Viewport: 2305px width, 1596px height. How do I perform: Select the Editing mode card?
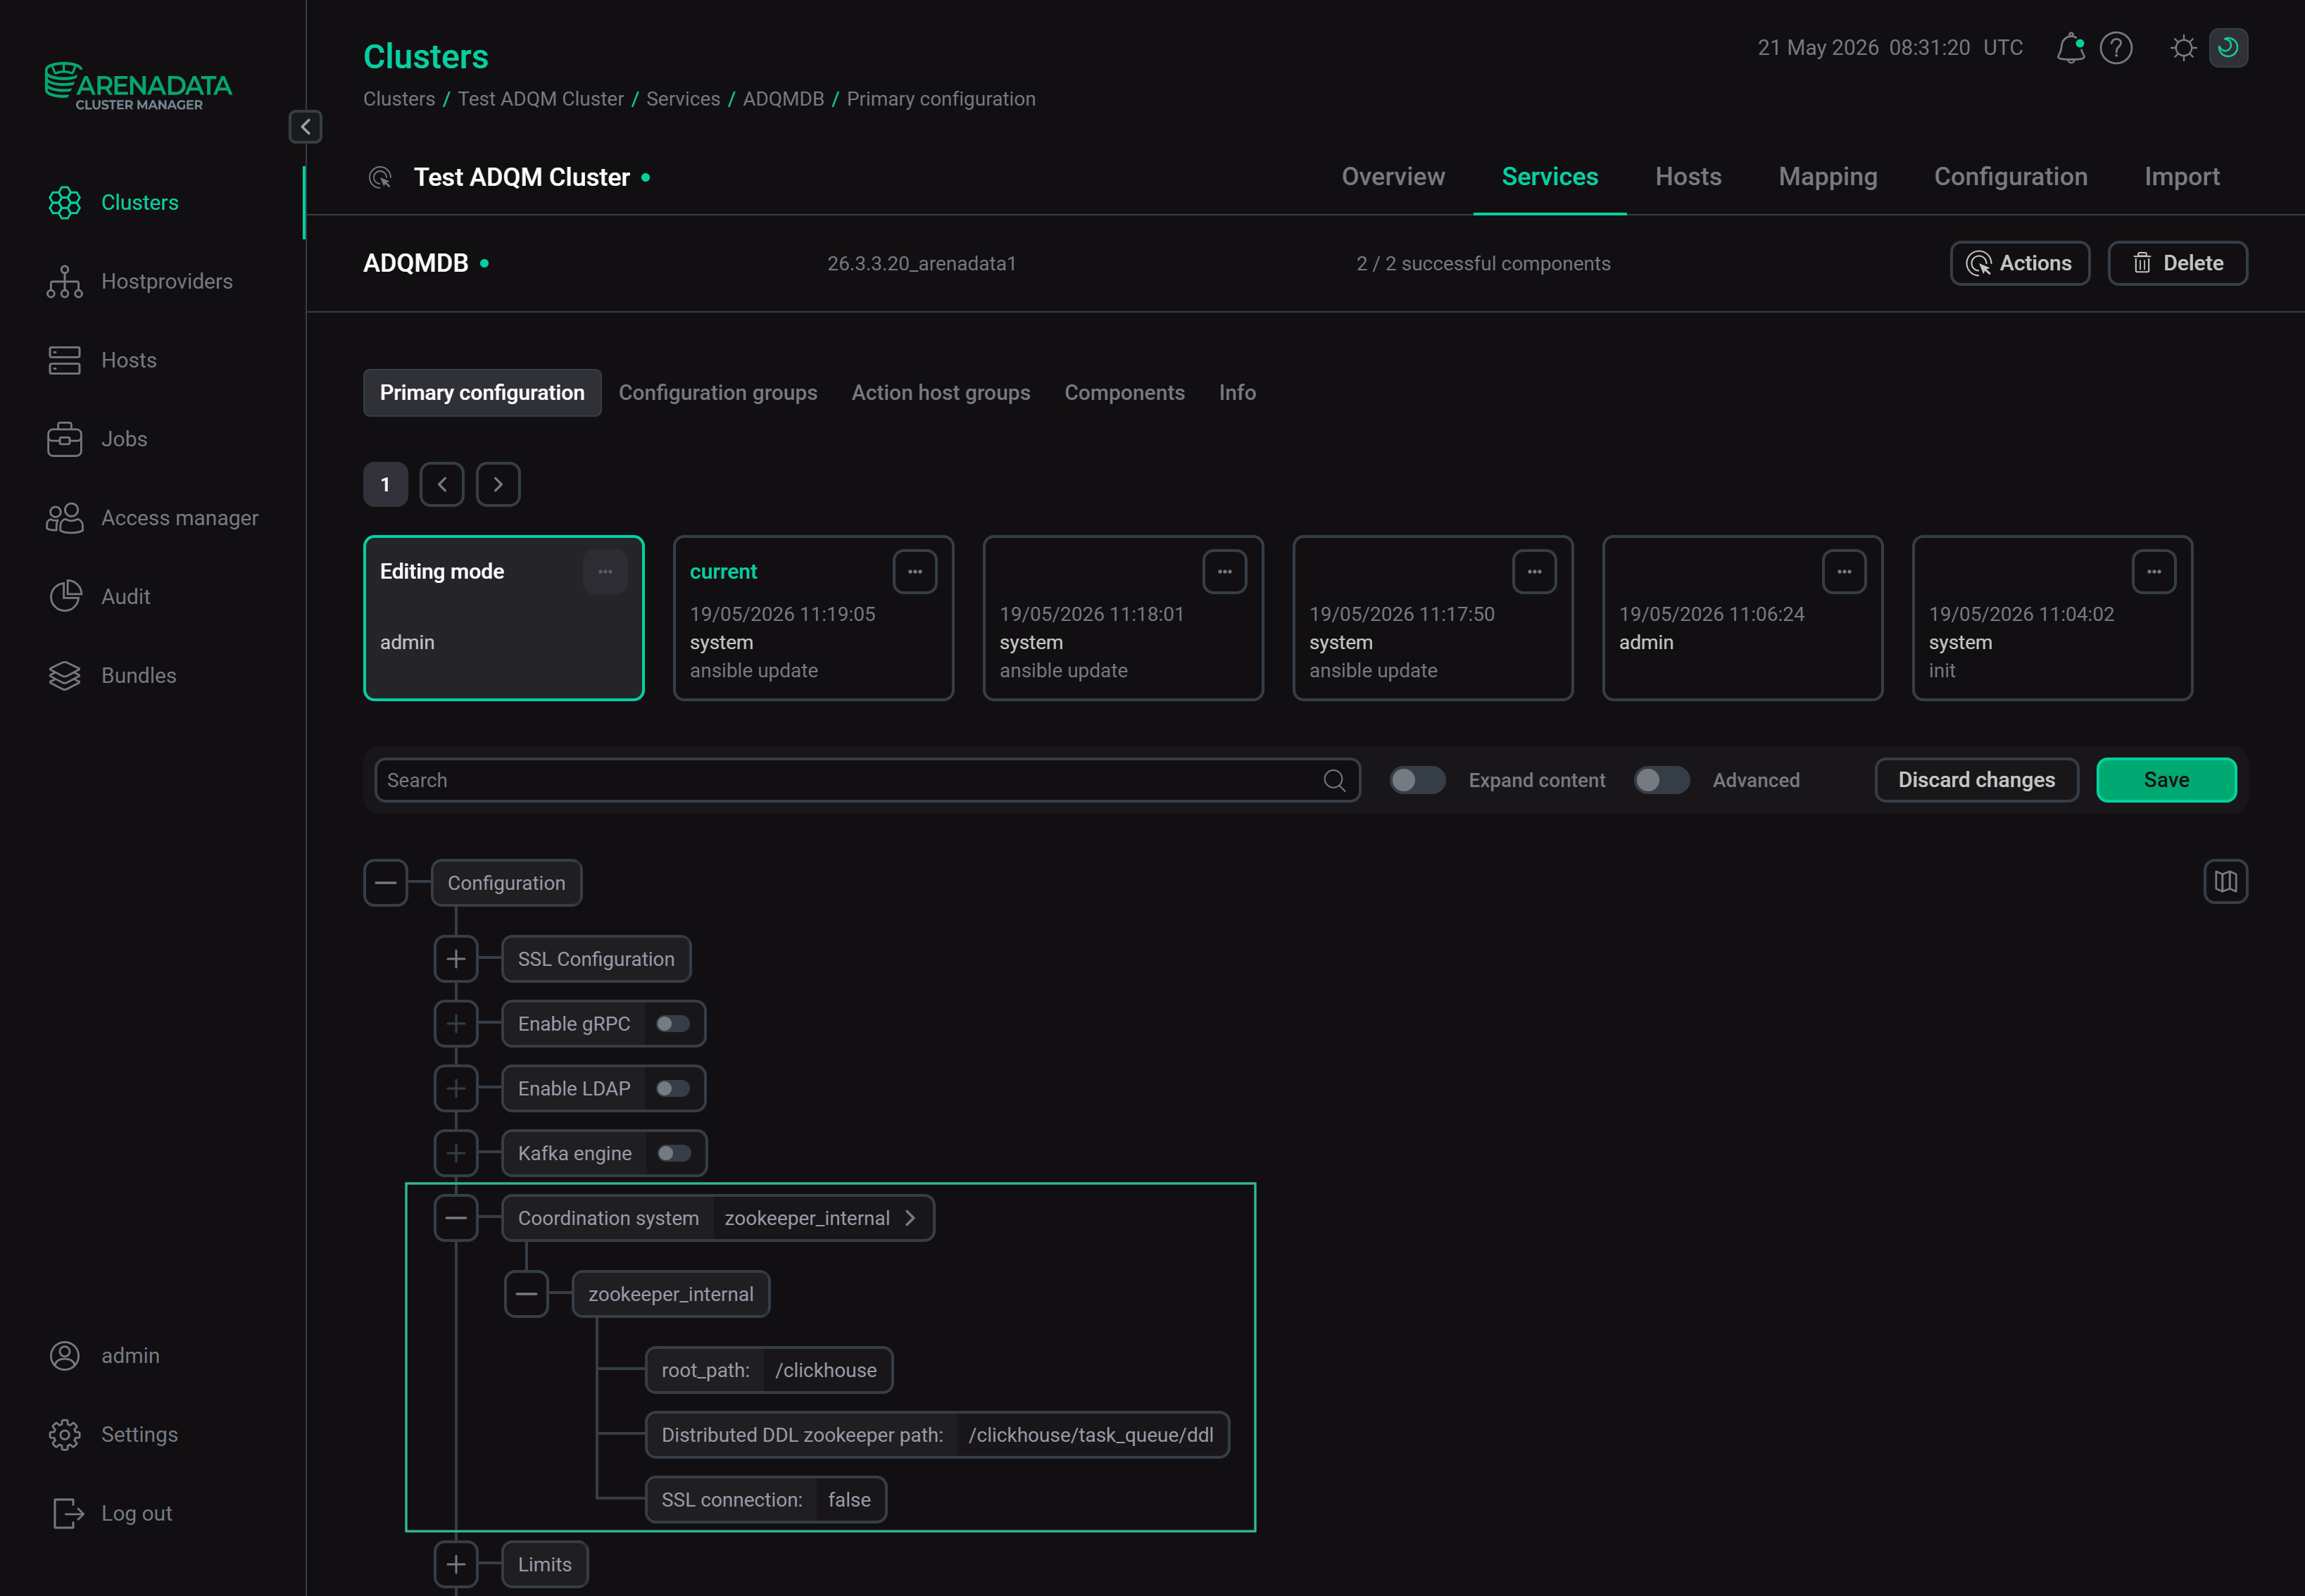(504, 618)
